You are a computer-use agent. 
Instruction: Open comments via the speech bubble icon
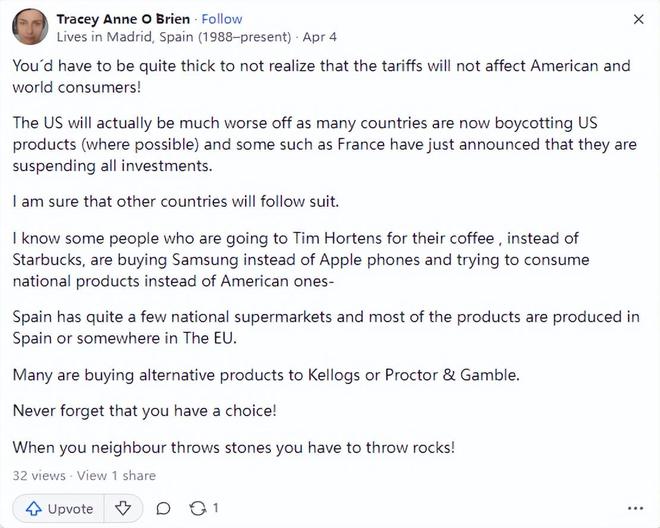point(163,509)
